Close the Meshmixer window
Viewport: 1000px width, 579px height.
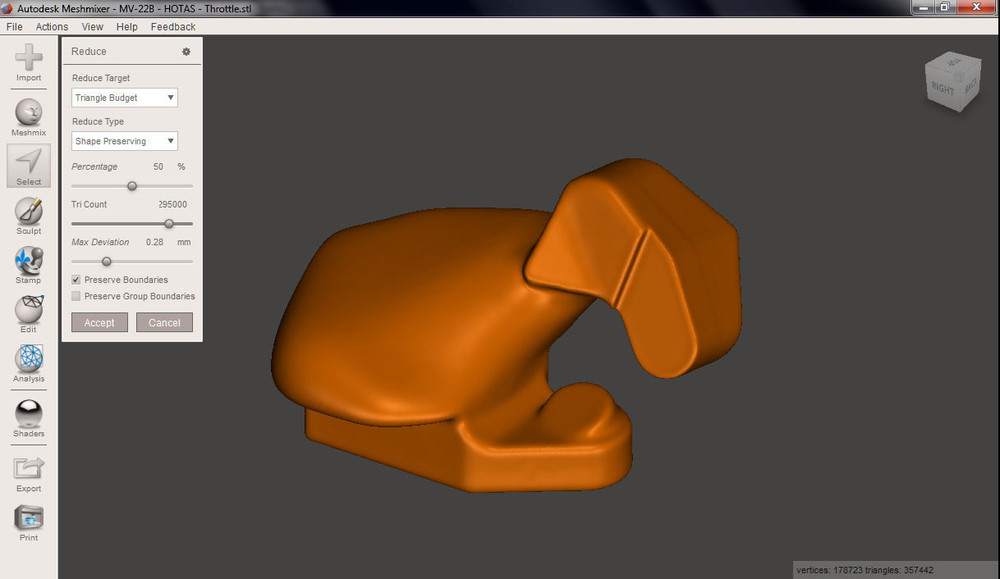(x=976, y=8)
